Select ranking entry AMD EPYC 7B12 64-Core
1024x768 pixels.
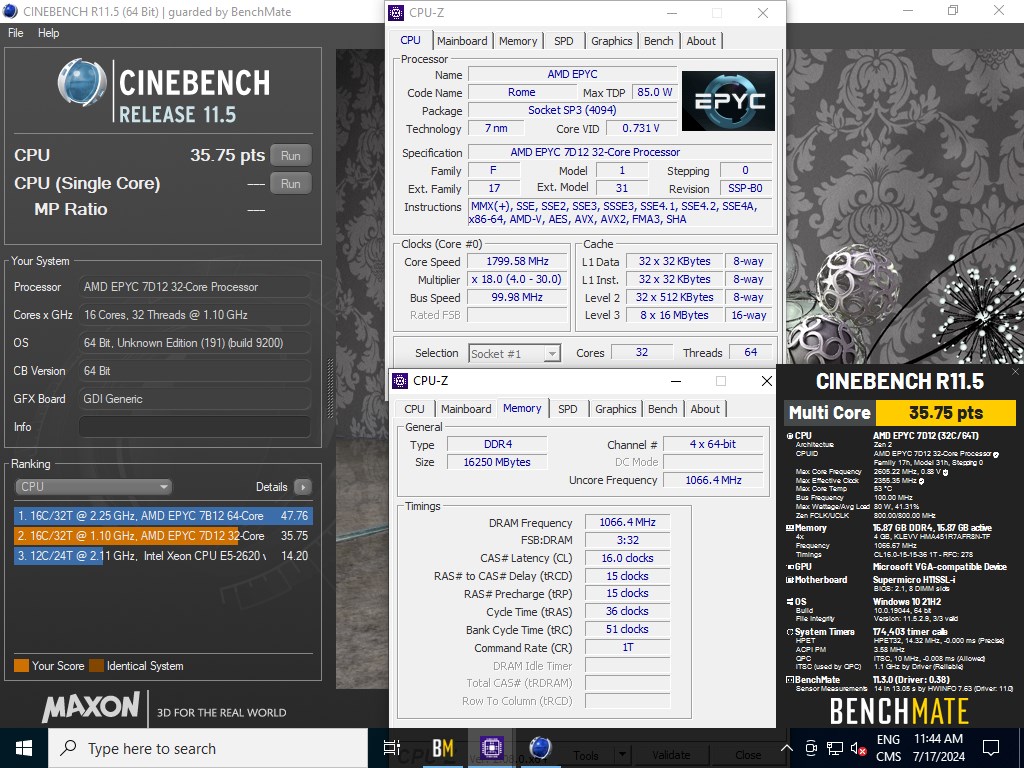(x=163, y=515)
